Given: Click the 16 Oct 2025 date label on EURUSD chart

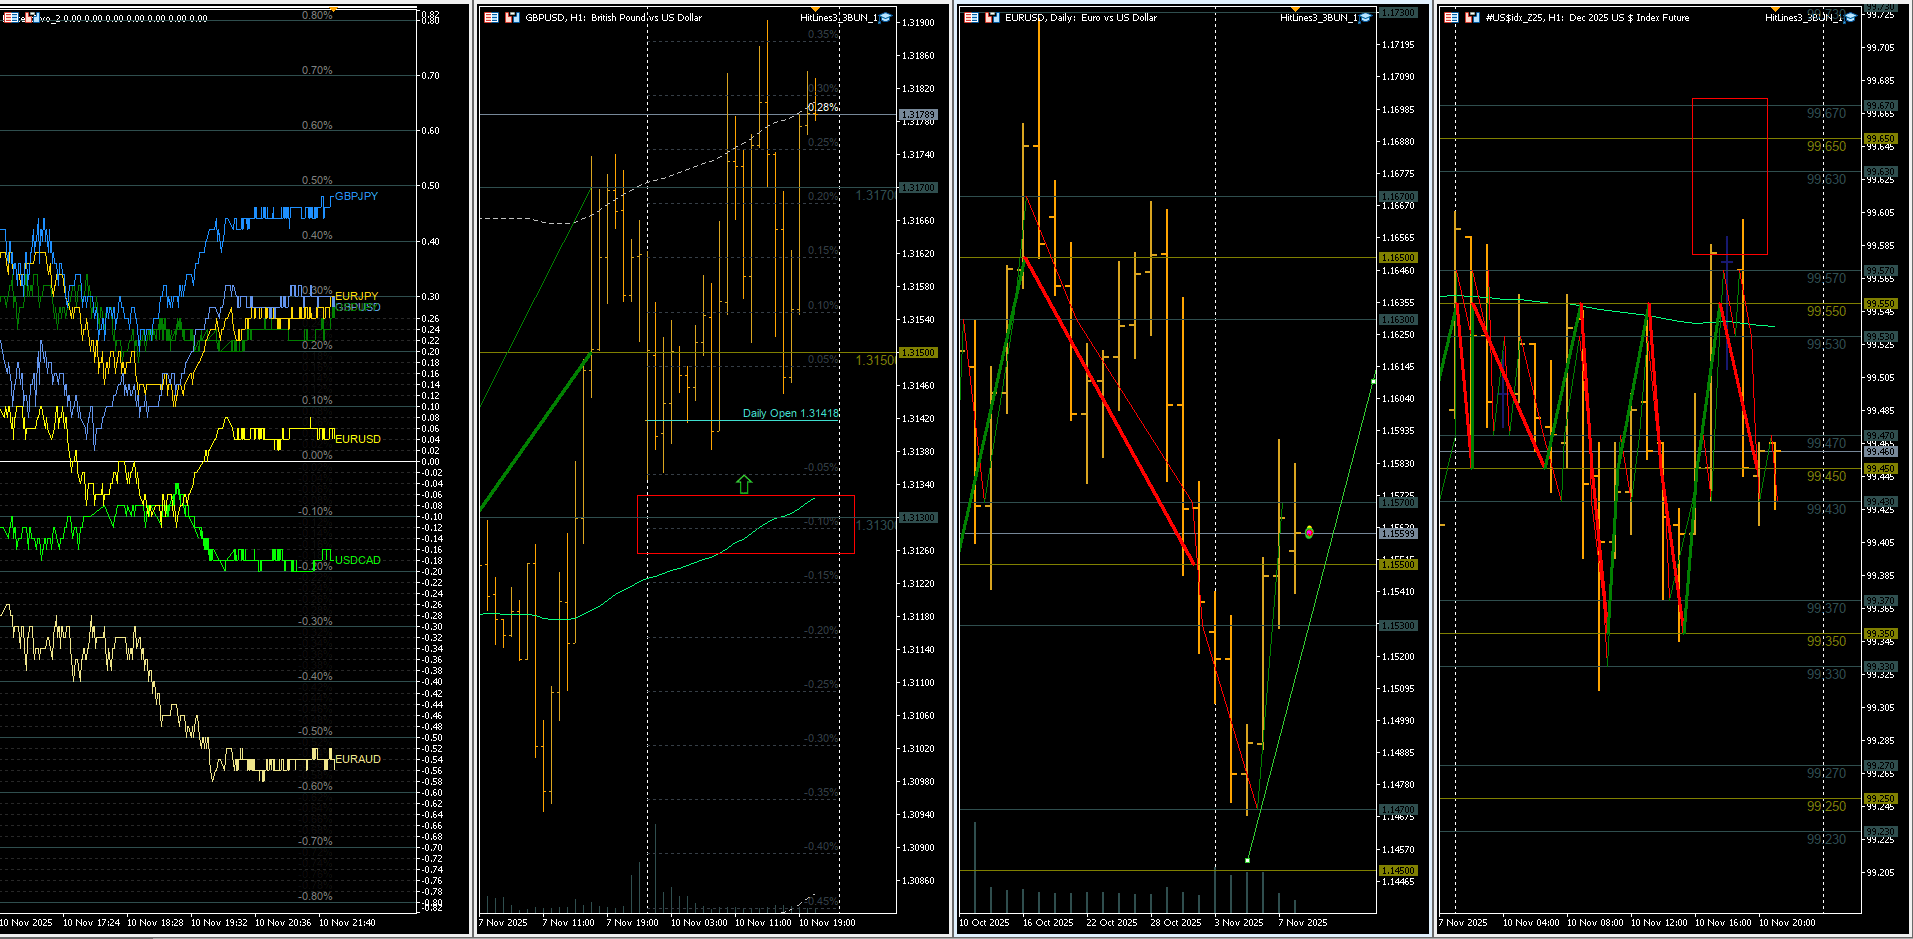Looking at the screenshot, I should pyautogui.click(x=1048, y=923).
